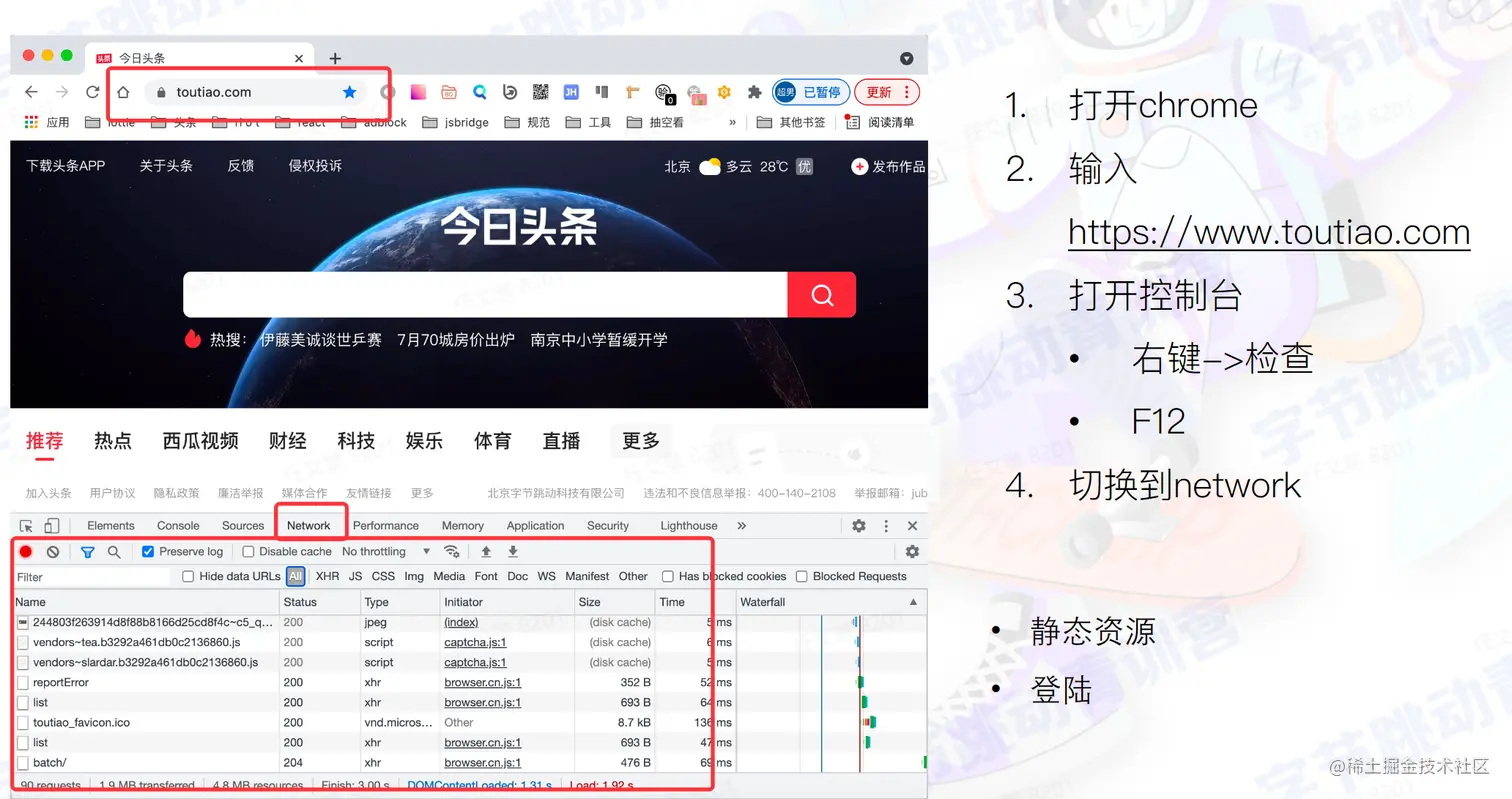Open the blue JH extension icon
Image resolution: width=1512 pixels, height=799 pixels.
pos(571,92)
